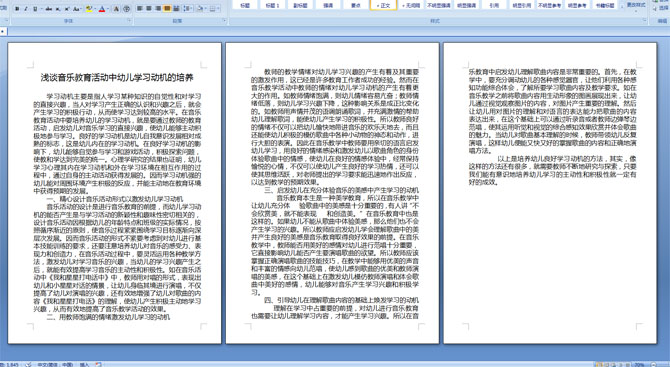
Task: Click the macro recording icon in status bar
Action: [98, 364]
